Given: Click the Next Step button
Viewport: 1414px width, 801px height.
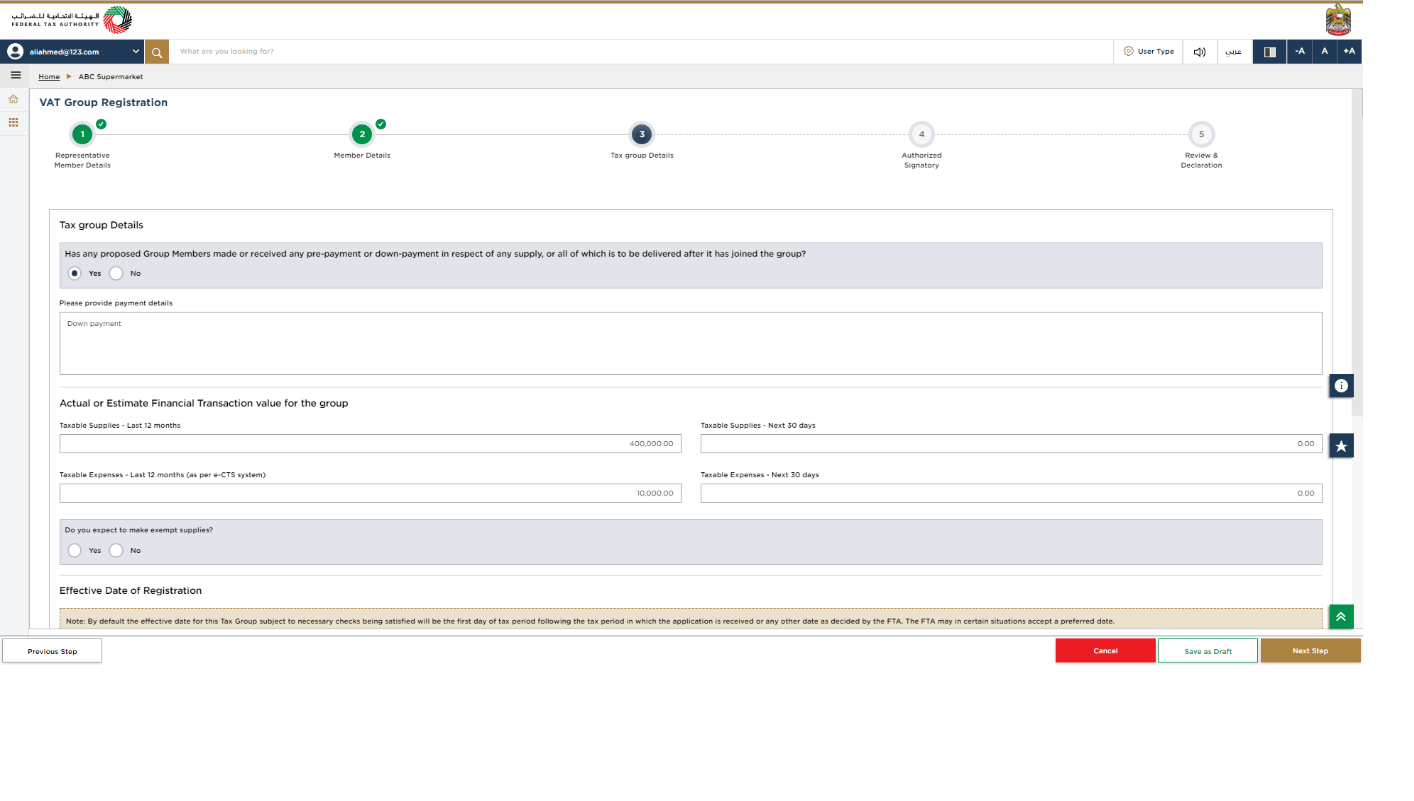Looking at the screenshot, I should tap(1310, 651).
